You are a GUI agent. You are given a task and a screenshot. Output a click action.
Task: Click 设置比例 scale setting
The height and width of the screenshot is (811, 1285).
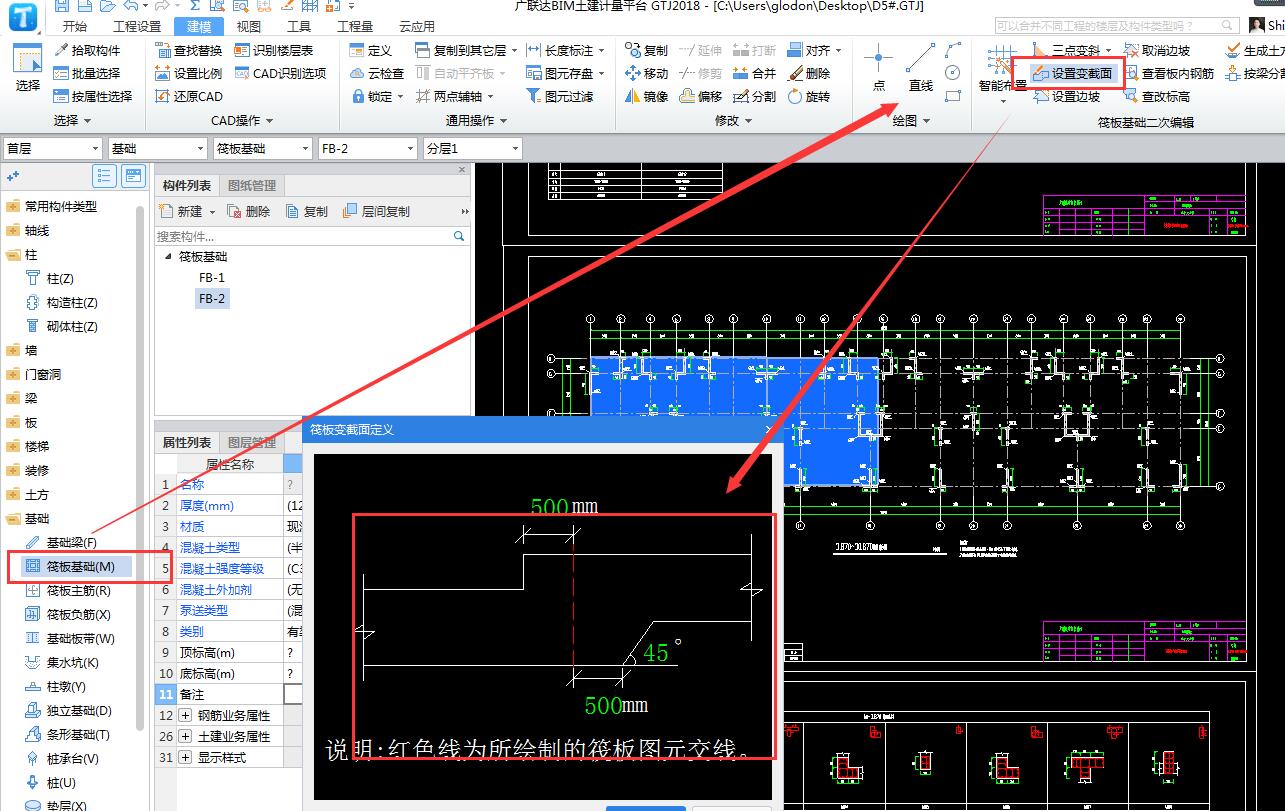point(189,73)
